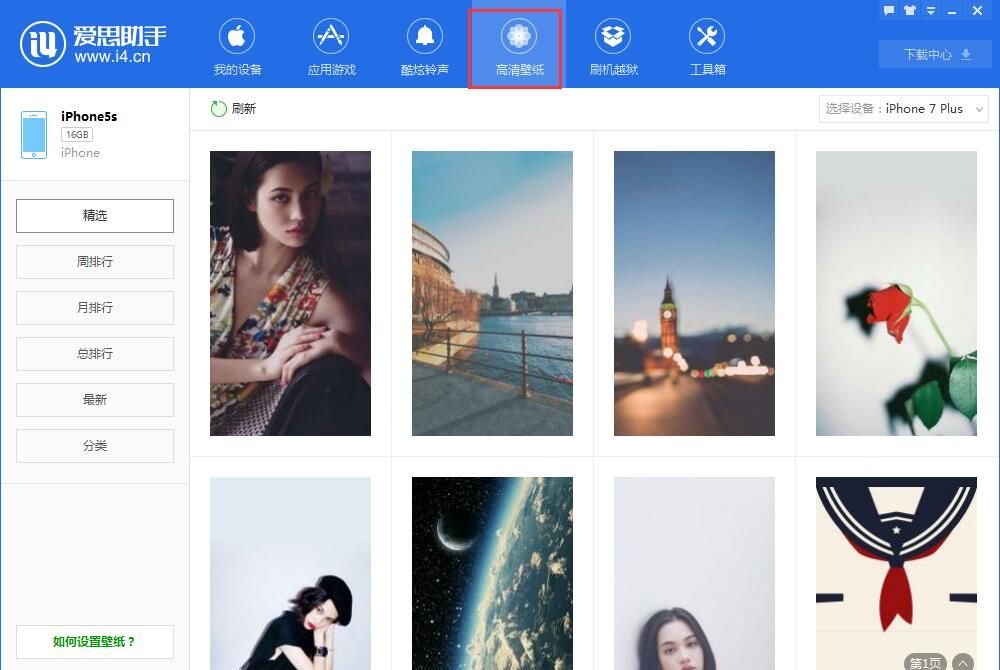Open feedback via the chat bubble icon
Image resolution: width=1000 pixels, height=670 pixels.
tap(890, 10)
